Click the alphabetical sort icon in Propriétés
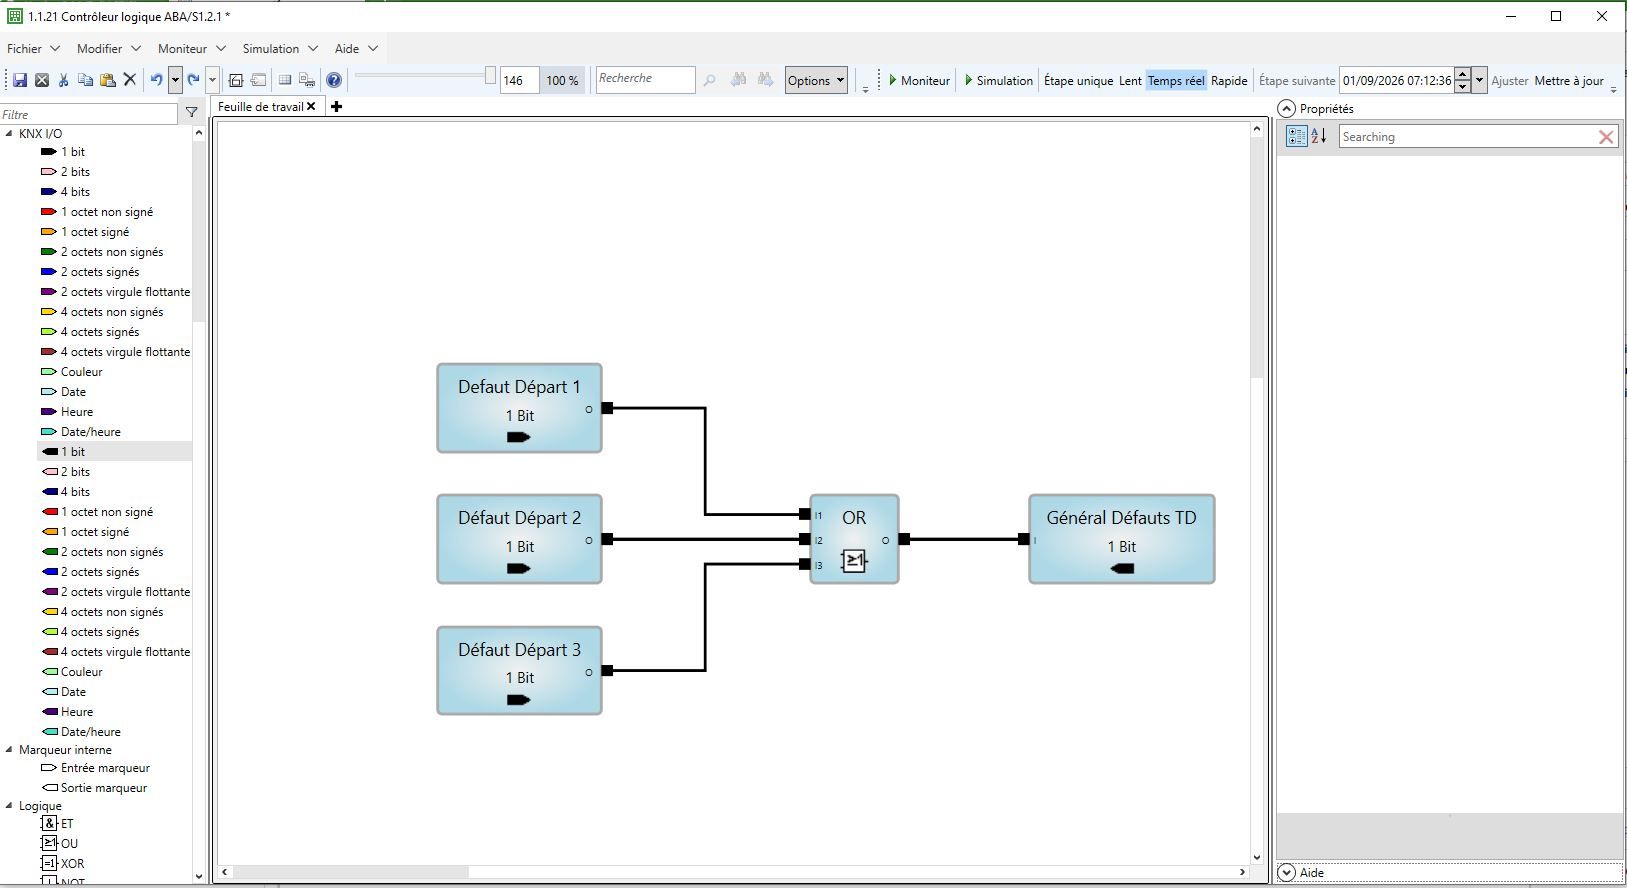 (x=1319, y=136)
